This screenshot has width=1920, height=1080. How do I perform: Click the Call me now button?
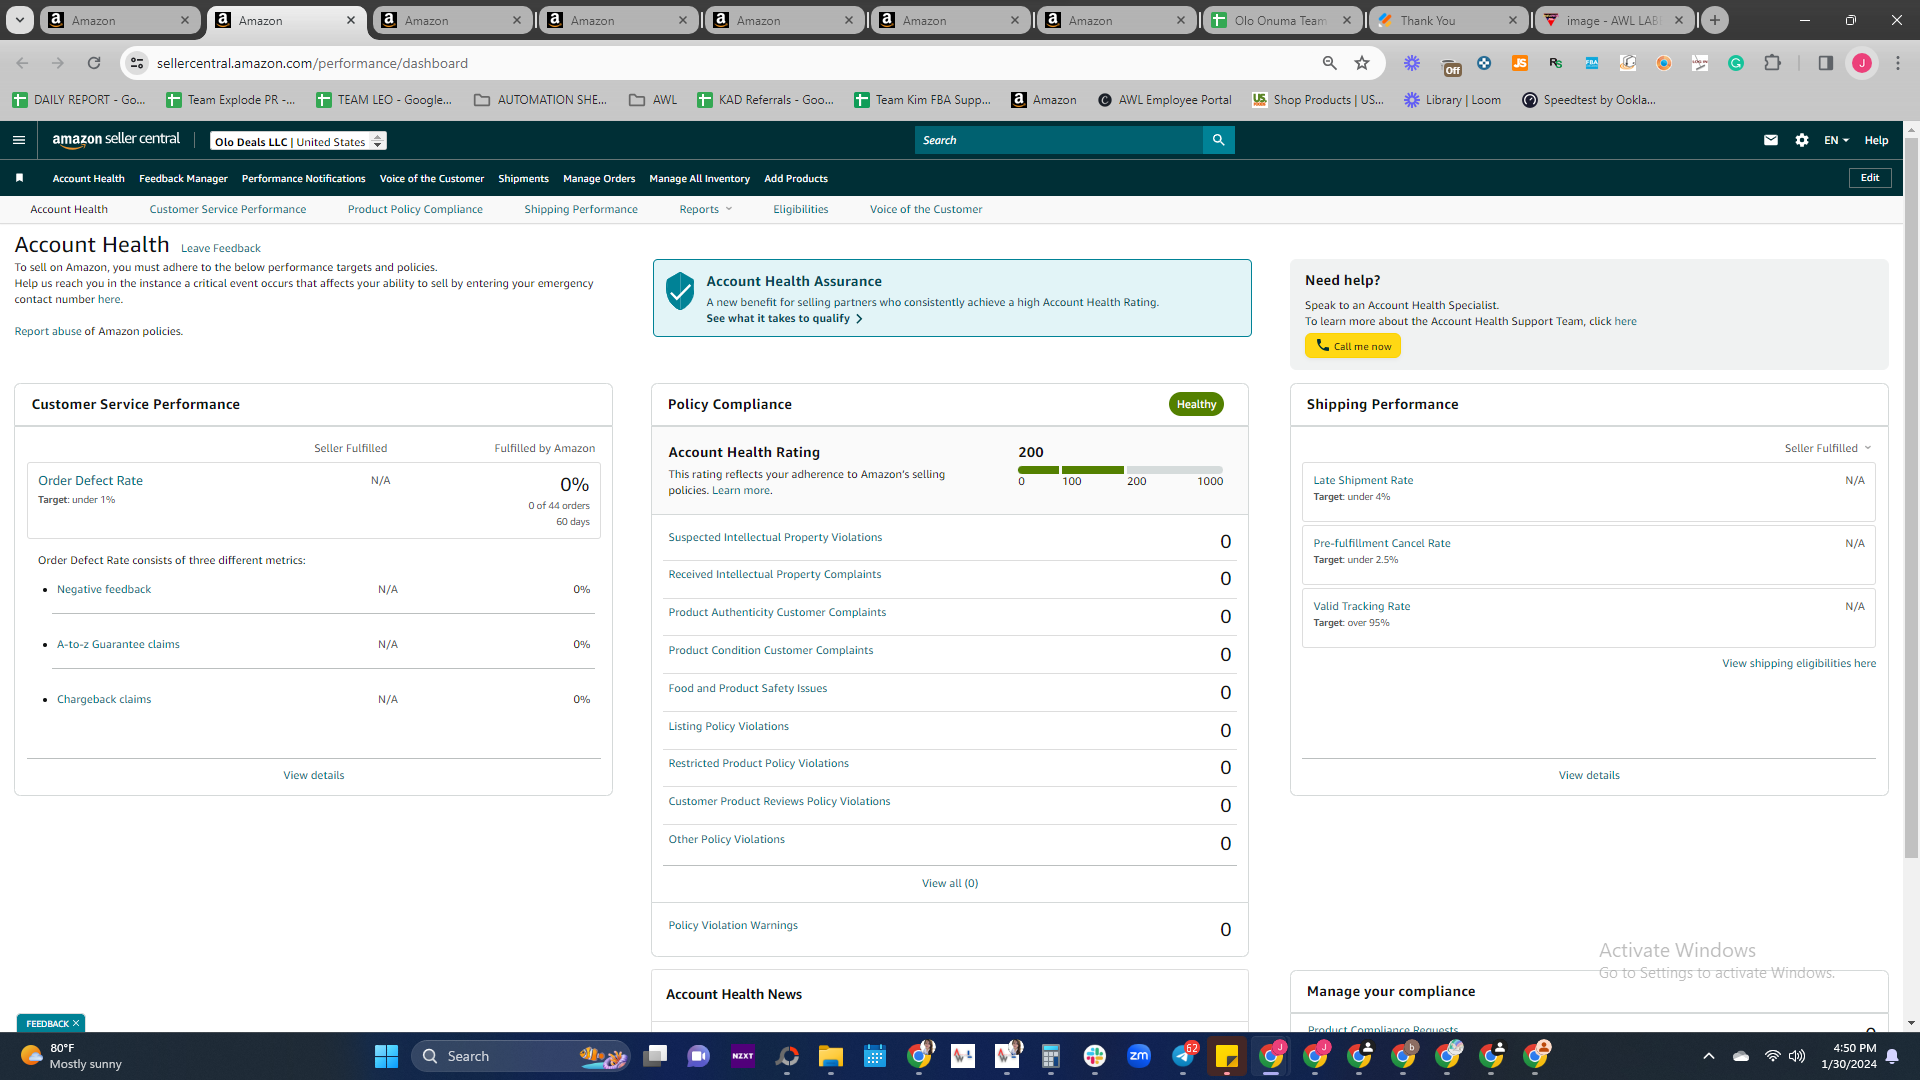pos(1352,346)
